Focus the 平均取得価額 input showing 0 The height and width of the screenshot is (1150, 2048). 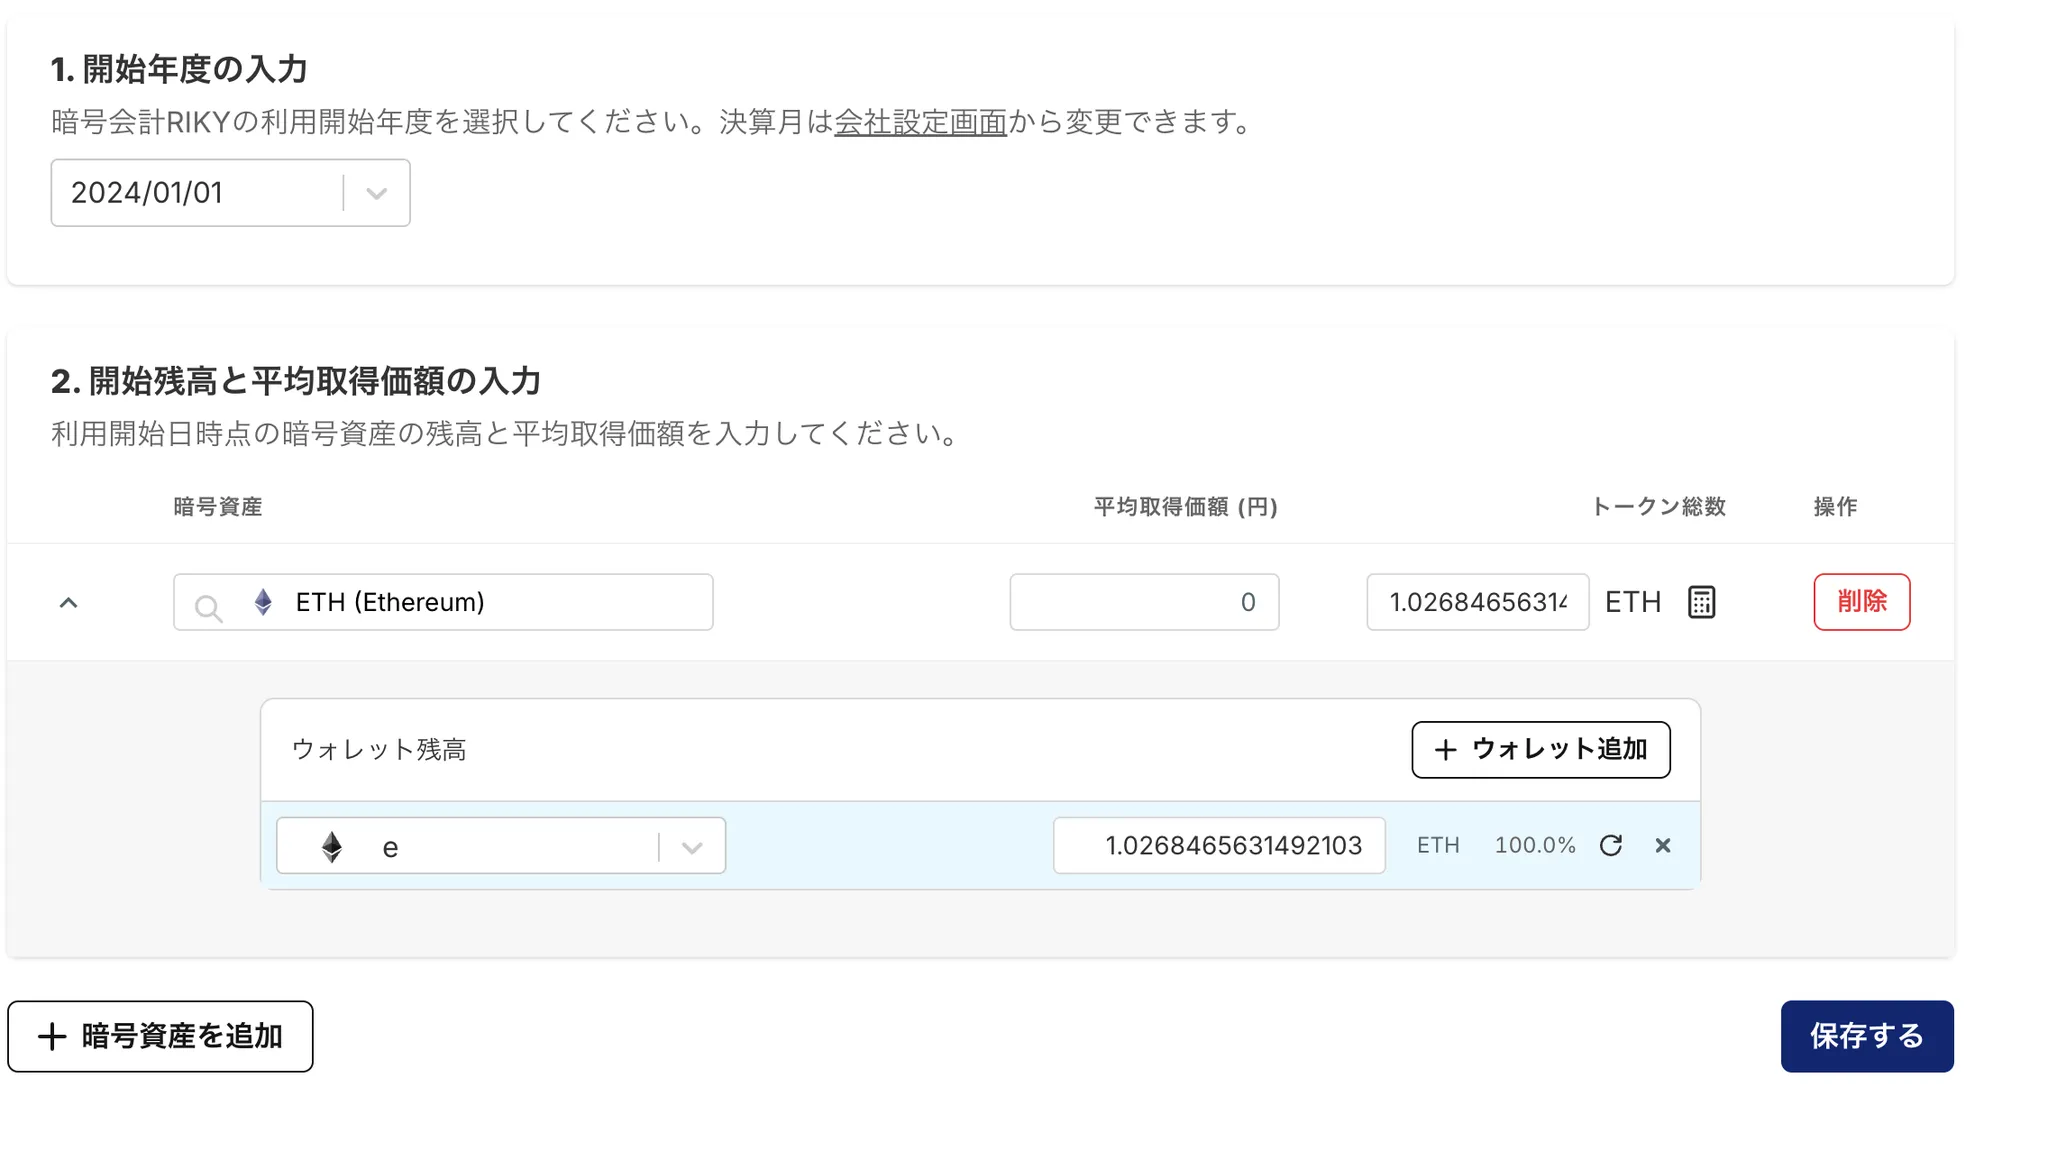point(1143,602)
